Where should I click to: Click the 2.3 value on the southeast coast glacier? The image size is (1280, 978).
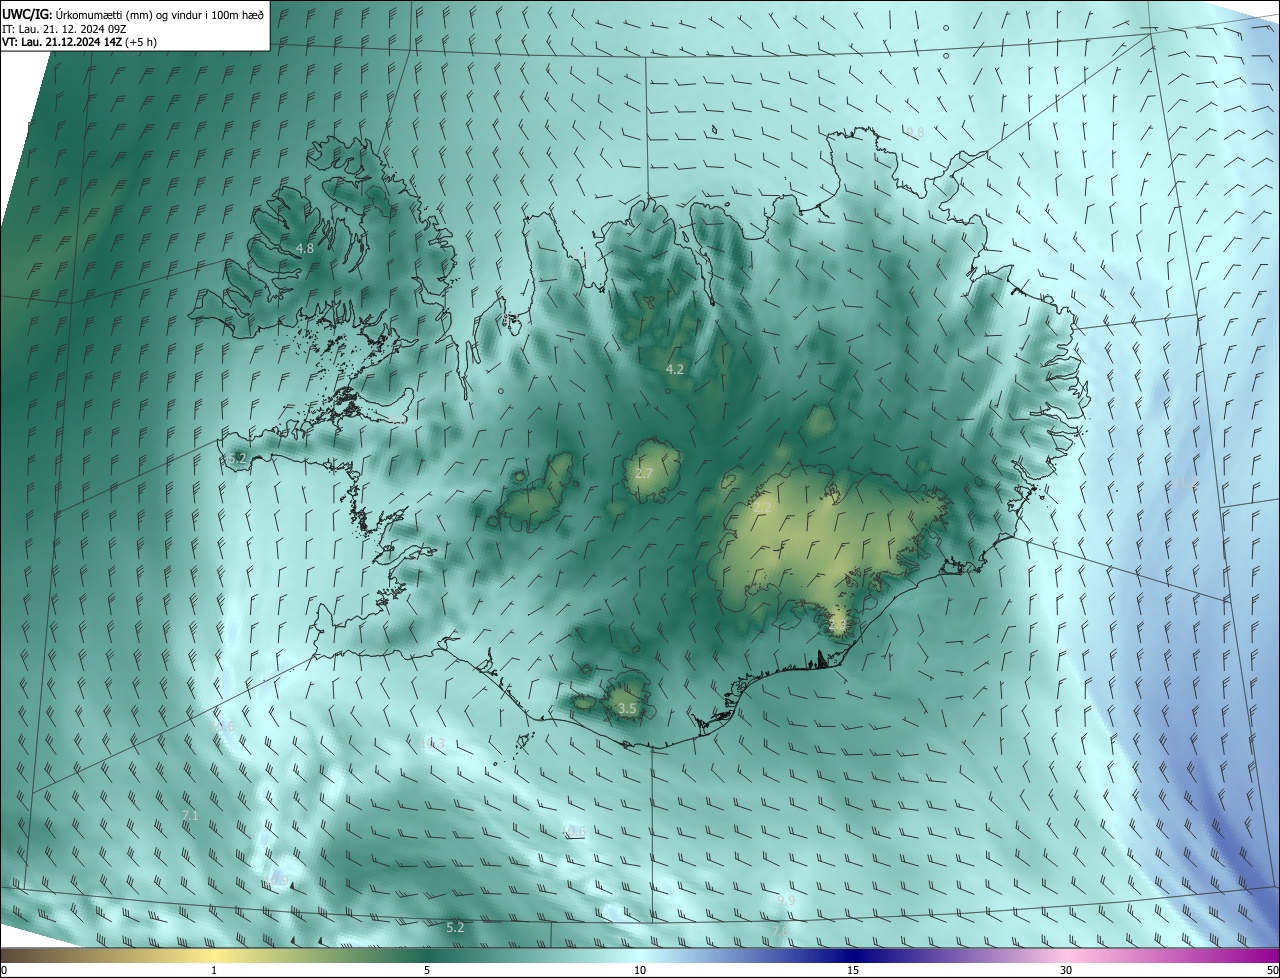coord(838,624)
